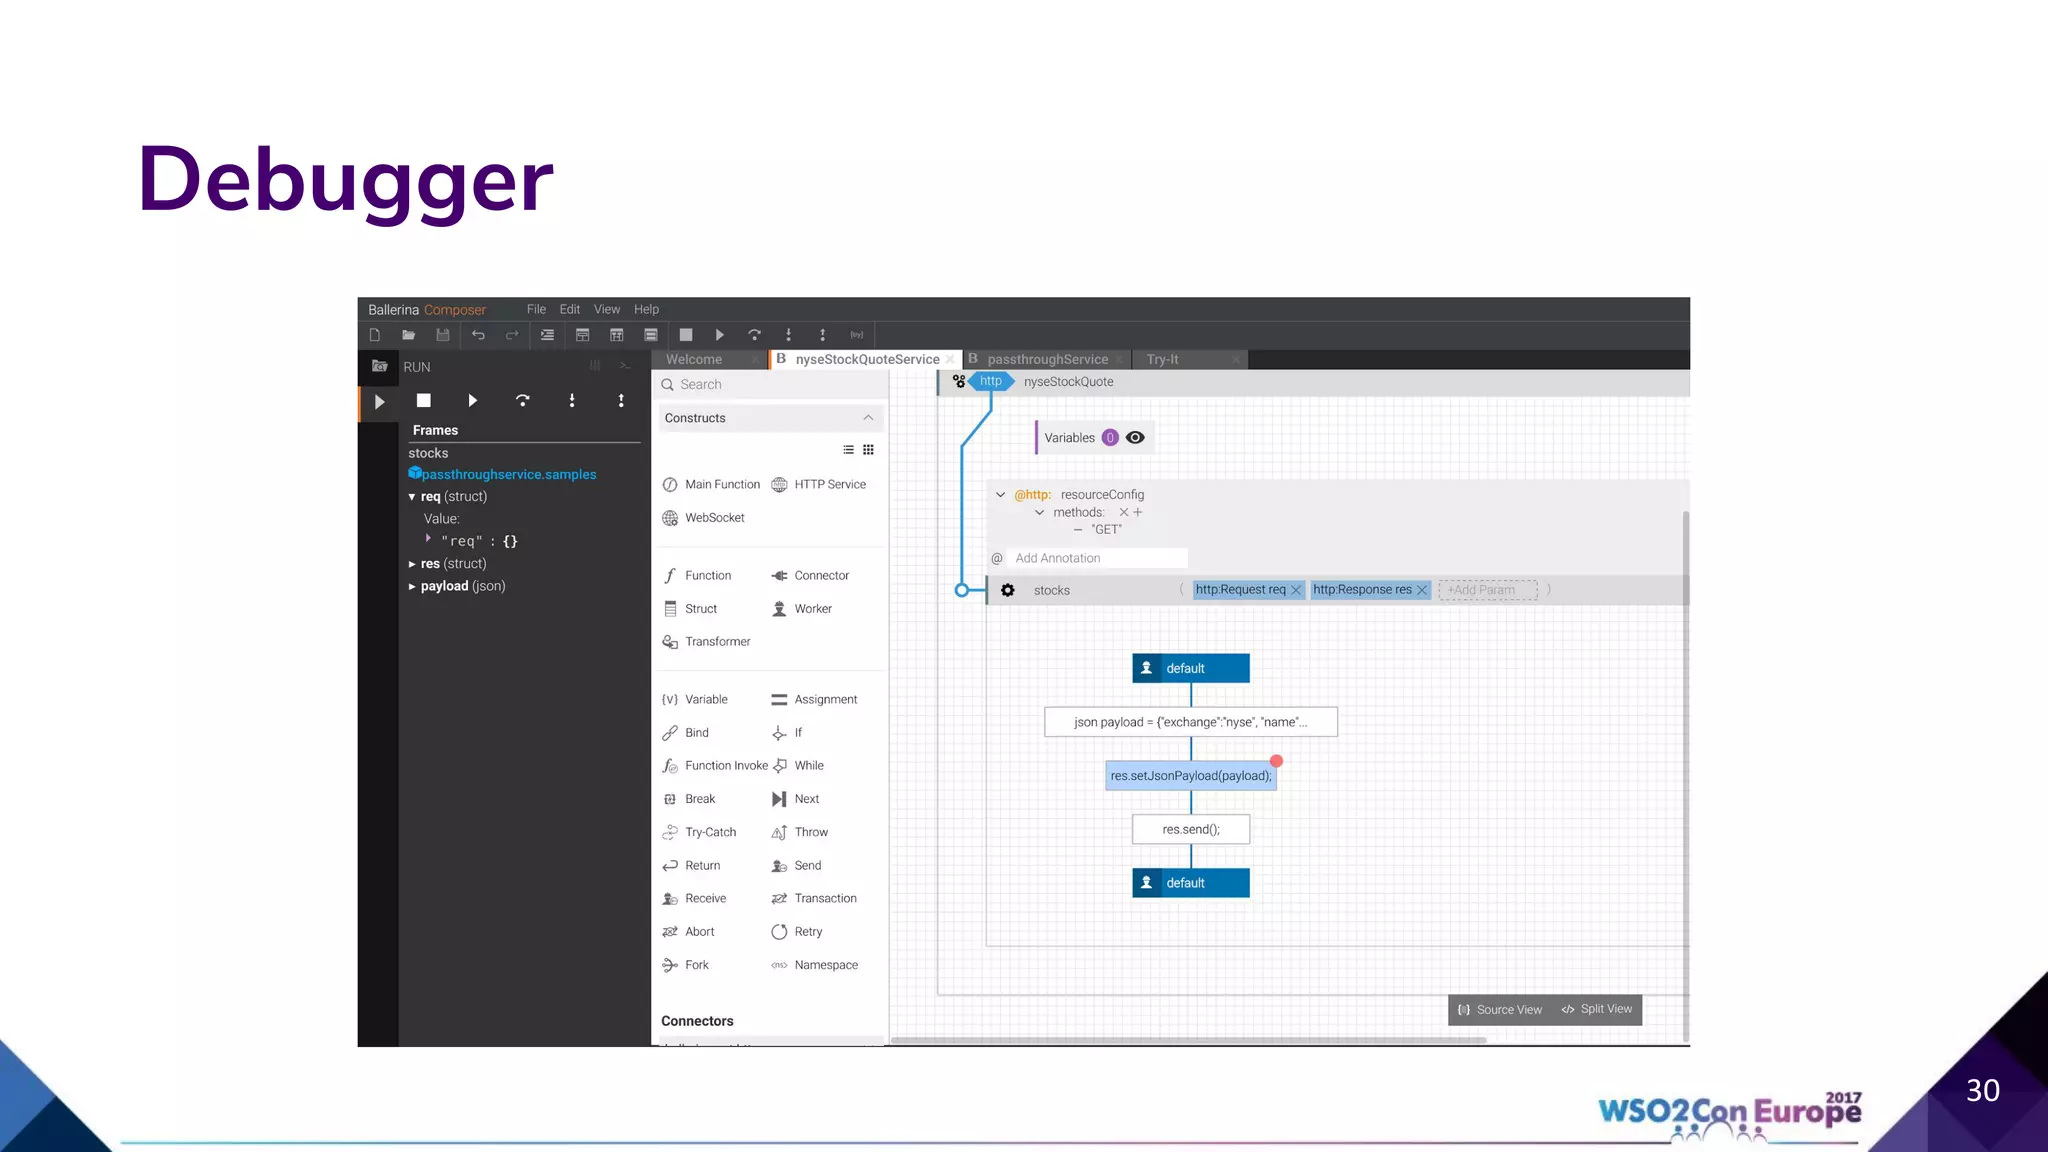Stop debugging in the RUN panel
The height and width of the screenshot is (1152, 2048).
[x=424, y=400]
